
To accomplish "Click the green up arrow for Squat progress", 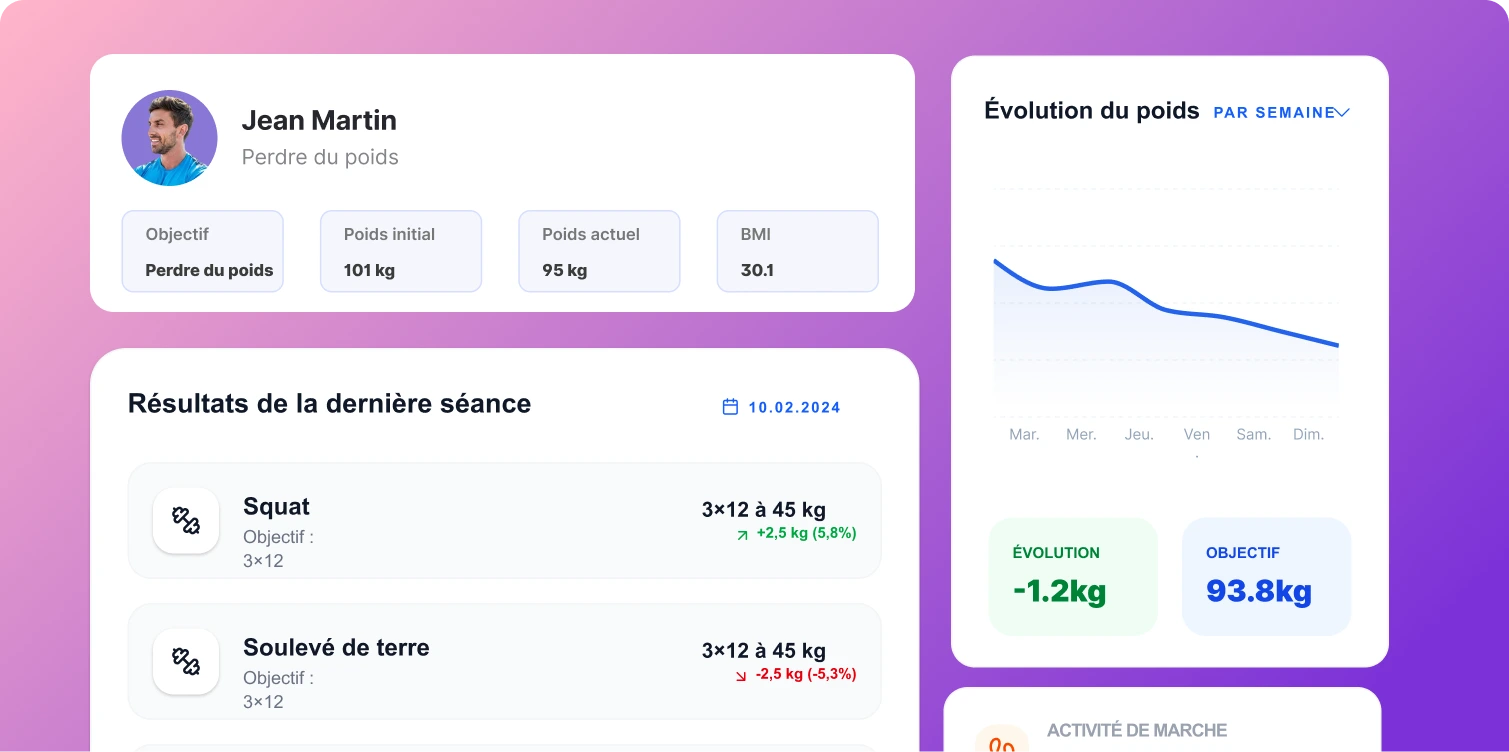I will [742, 535].
